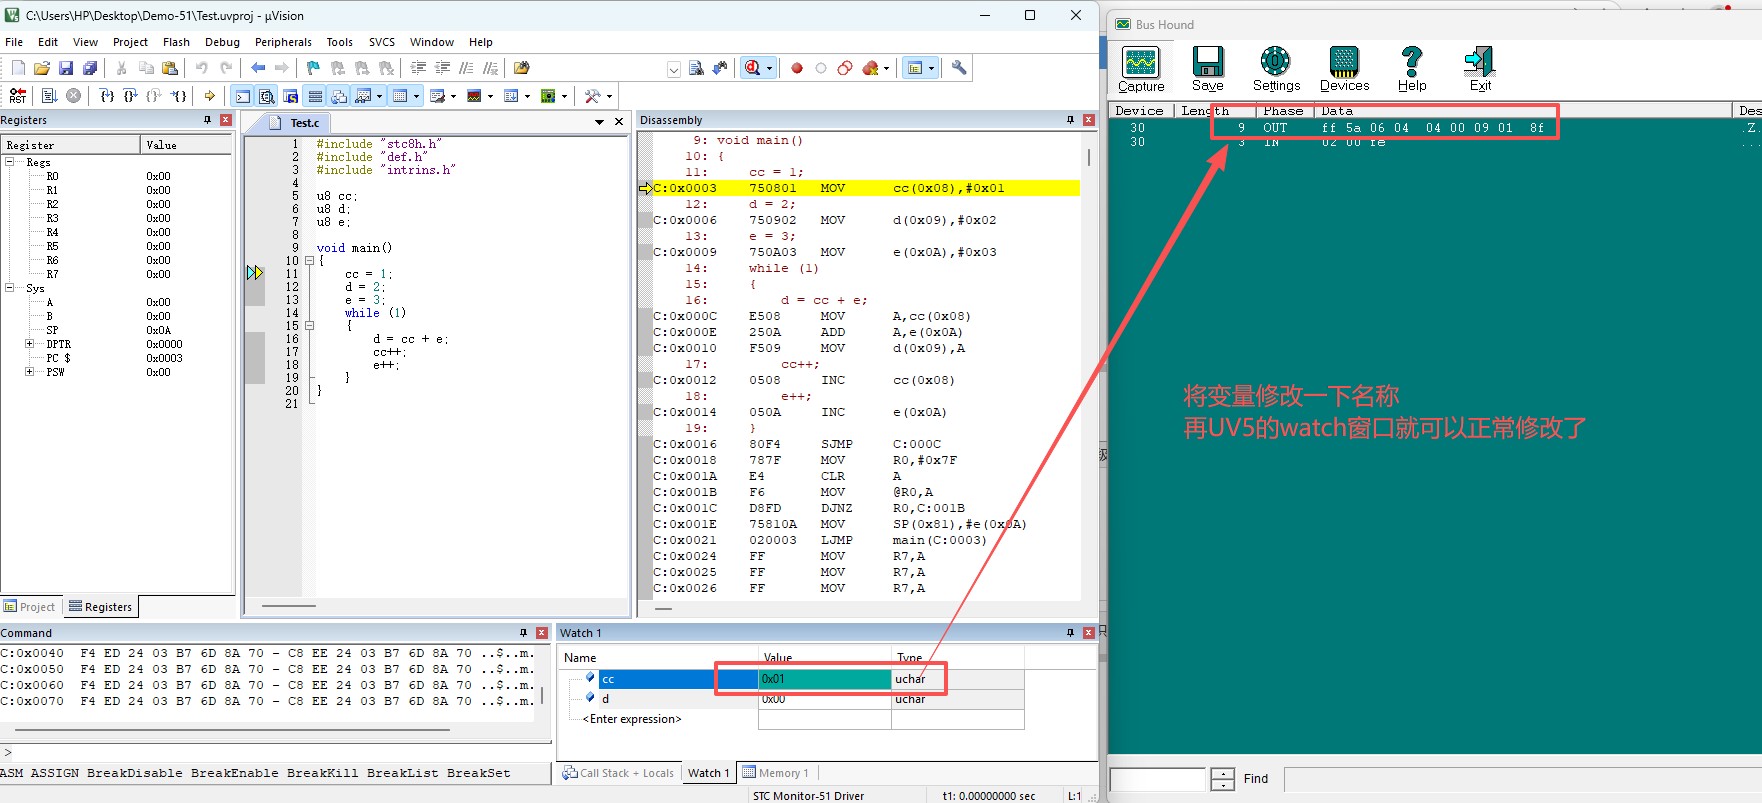
Task: Click the Navigate Backwards blue arrow
Action: (x=258, y=68)
